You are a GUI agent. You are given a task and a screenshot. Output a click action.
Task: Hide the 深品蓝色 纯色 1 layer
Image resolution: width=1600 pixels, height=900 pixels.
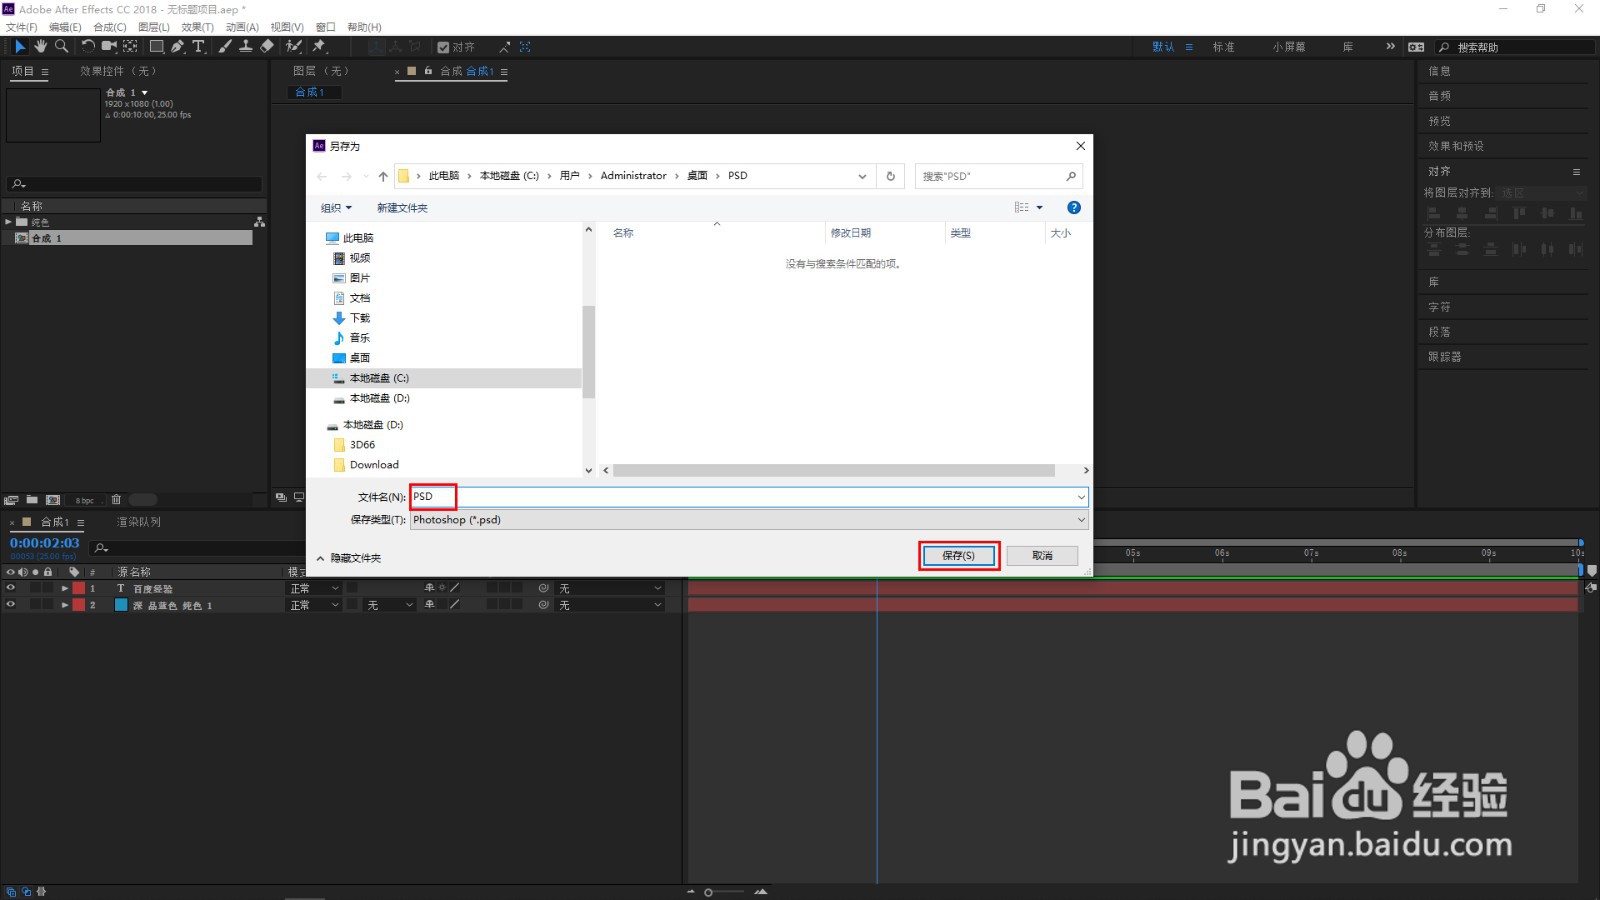pos(10,604)
